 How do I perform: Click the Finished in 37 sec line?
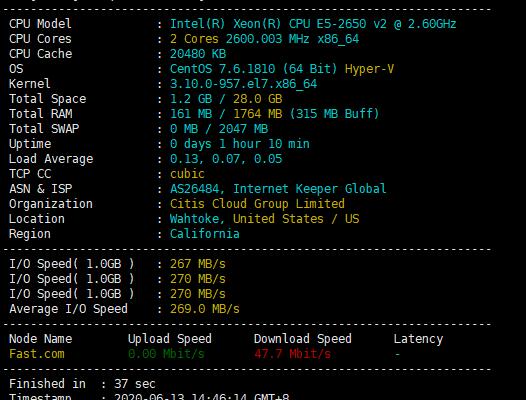tap(82, 384)
